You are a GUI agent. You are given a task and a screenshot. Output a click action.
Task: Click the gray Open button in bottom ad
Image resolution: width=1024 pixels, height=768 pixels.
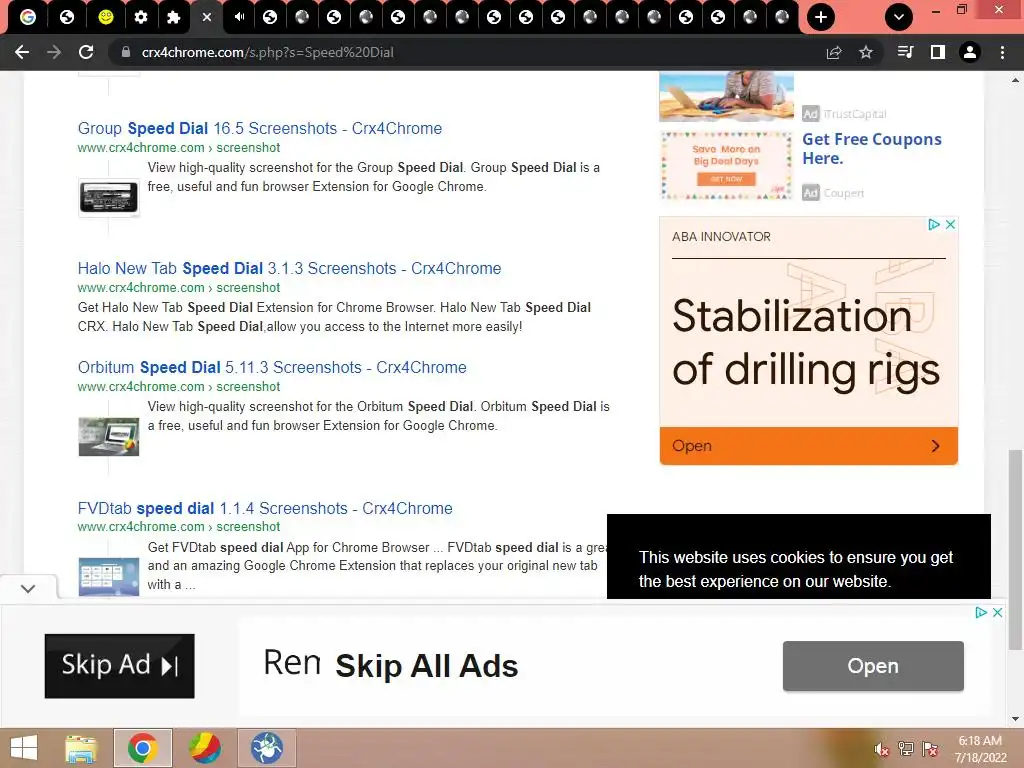click(x=873, y=666)
